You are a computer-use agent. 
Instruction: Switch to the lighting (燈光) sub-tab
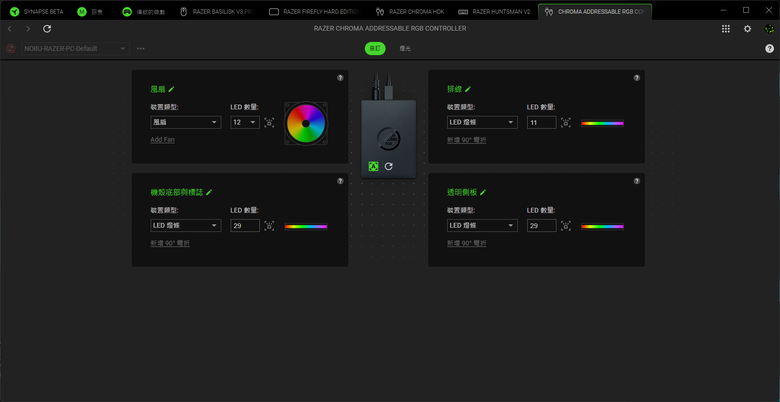(405, 49)
